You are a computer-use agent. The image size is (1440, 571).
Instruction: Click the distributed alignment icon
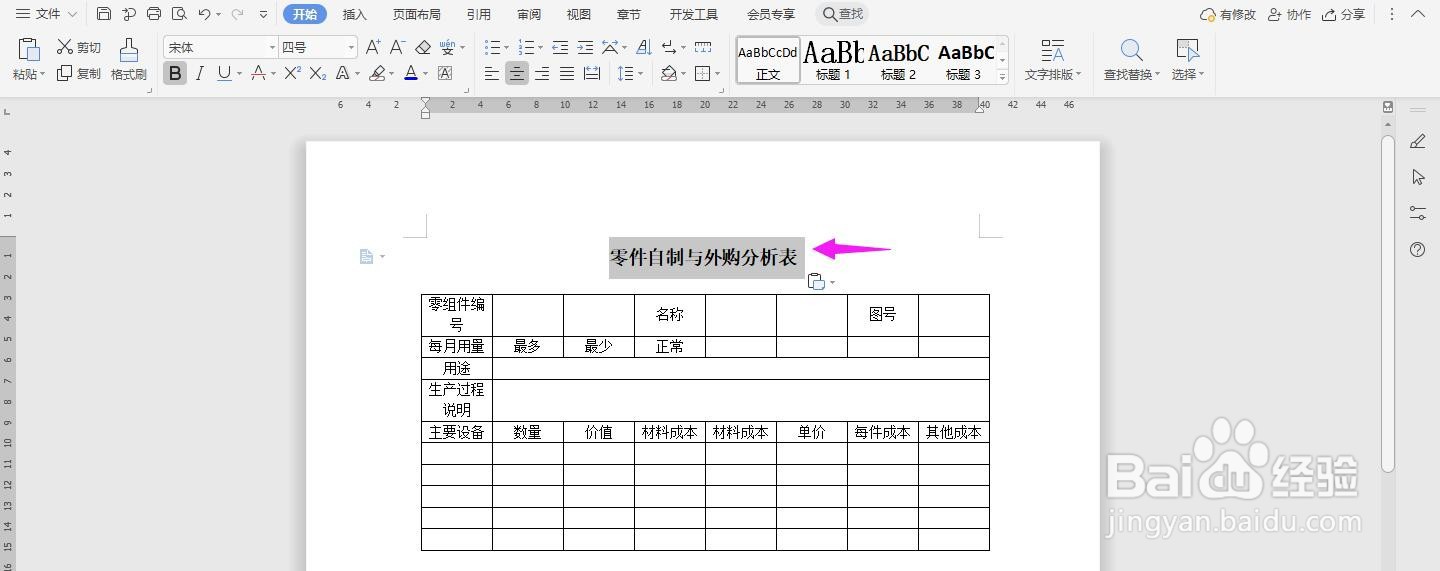click(x=592, y=73)
